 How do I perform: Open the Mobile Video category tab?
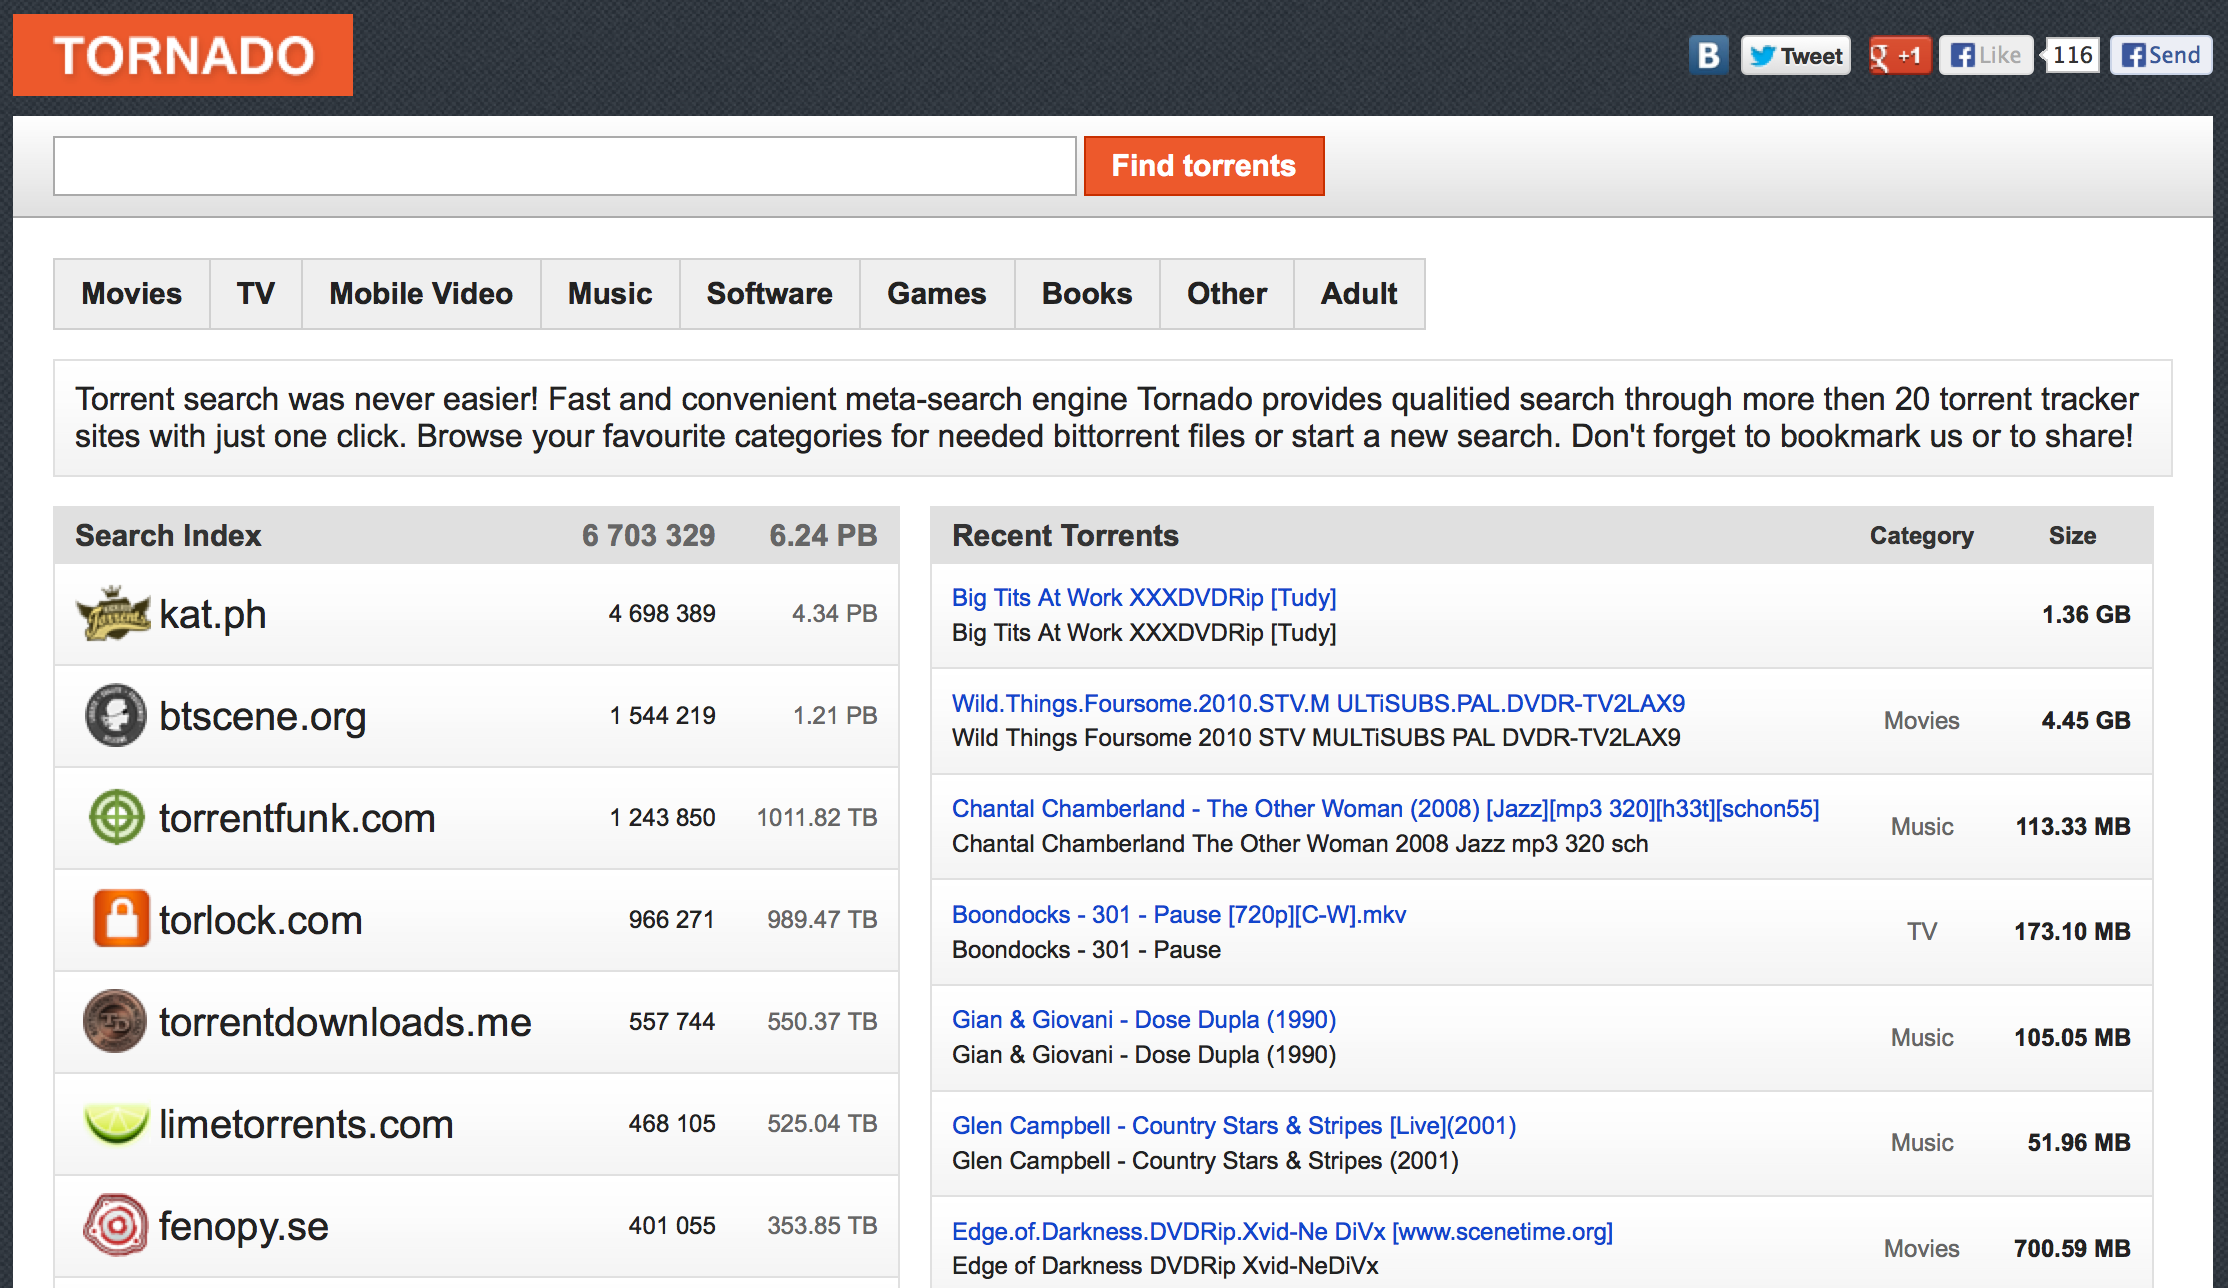tap(421, 294)
